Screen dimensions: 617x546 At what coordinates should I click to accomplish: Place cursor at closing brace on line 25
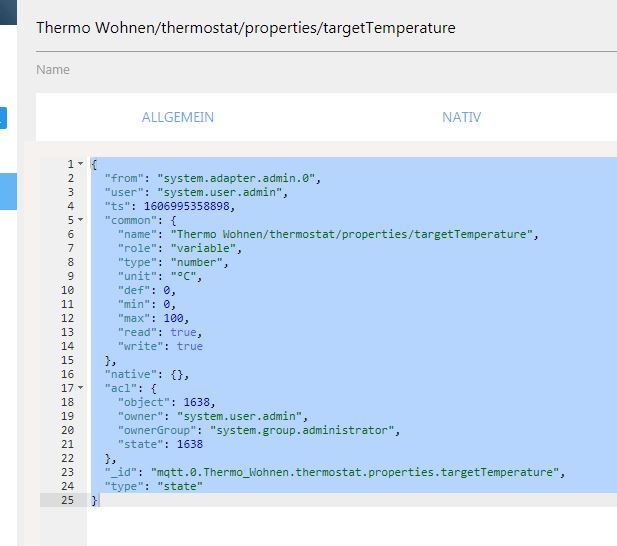94,500
